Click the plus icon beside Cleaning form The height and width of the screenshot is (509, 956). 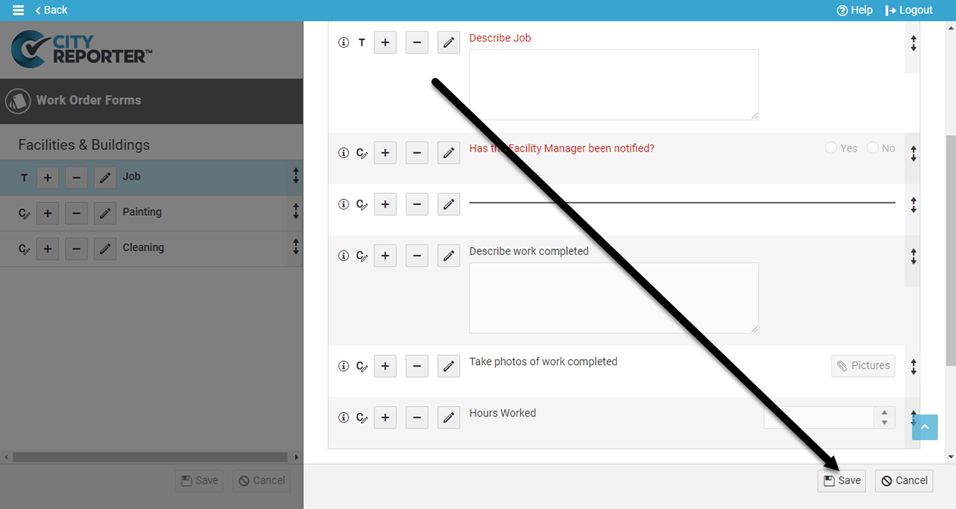pos(47,248)
